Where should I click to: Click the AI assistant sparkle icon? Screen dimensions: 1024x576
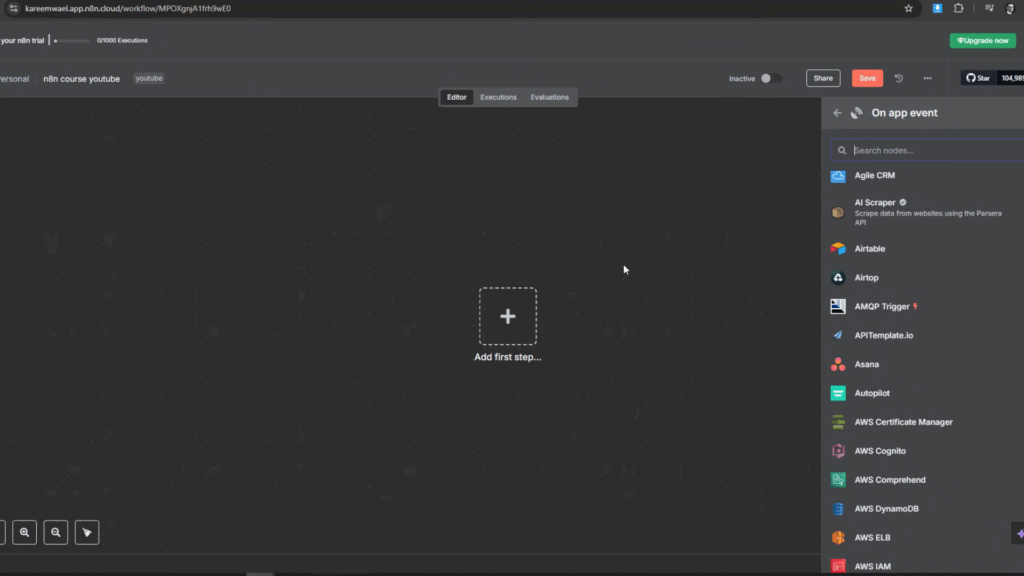pos(1019,534)
